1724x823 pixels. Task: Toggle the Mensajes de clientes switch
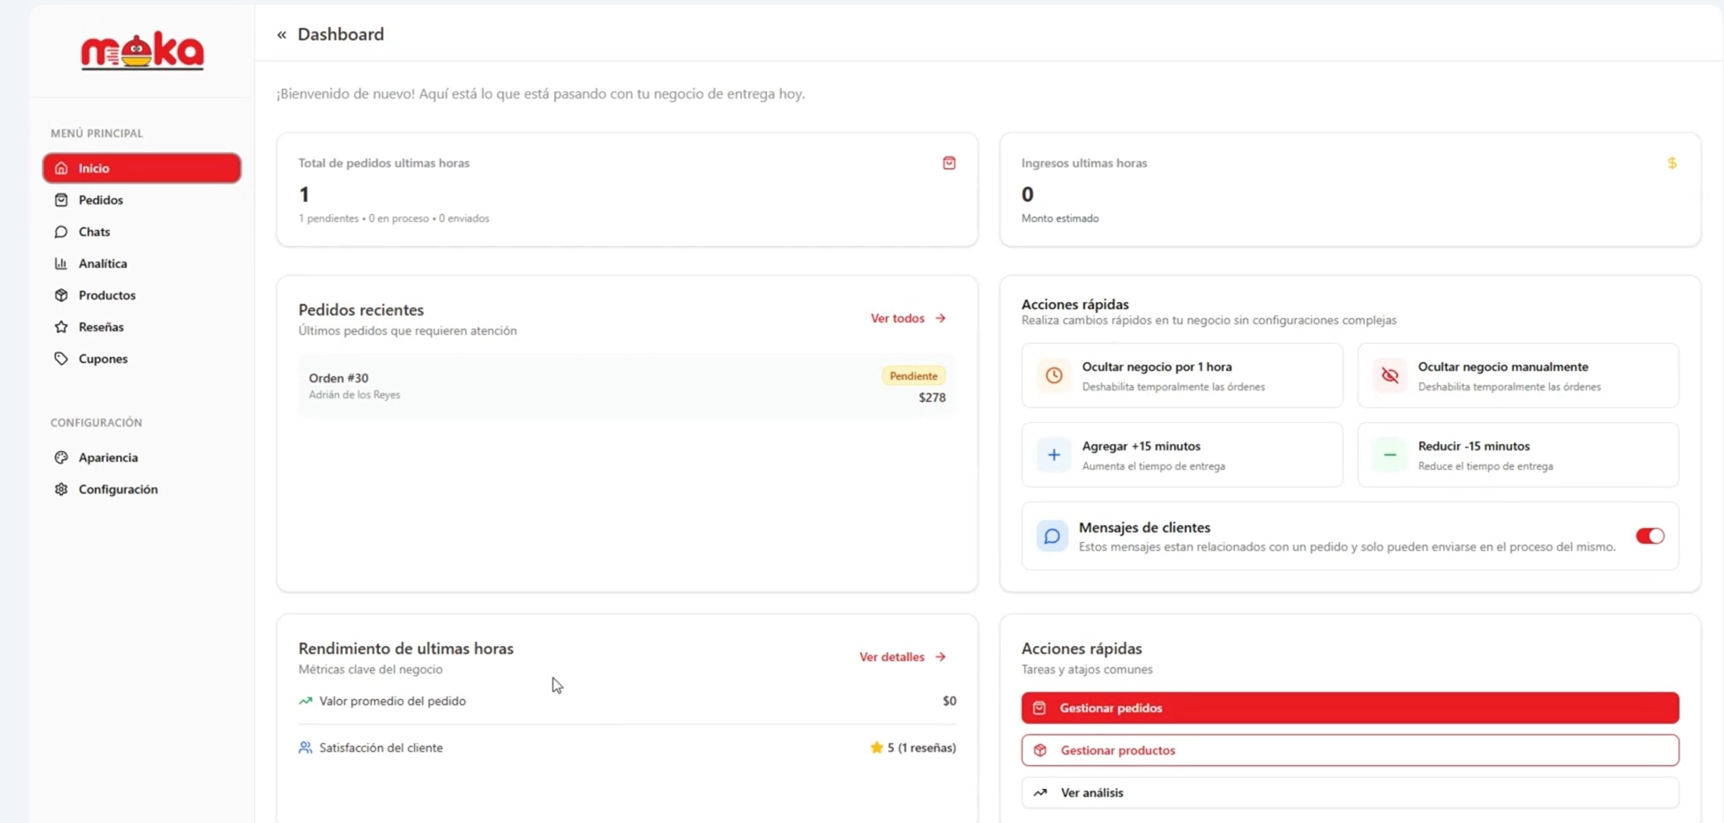[1649, 536]
